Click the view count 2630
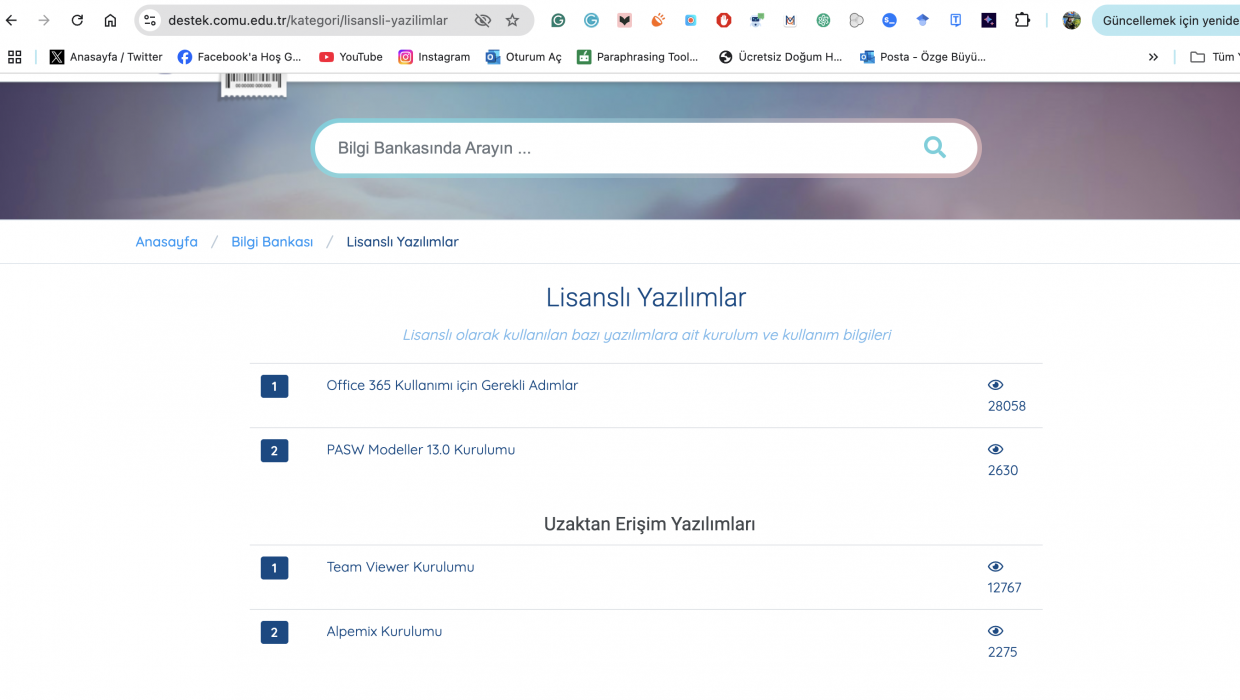 point(1003,470)
